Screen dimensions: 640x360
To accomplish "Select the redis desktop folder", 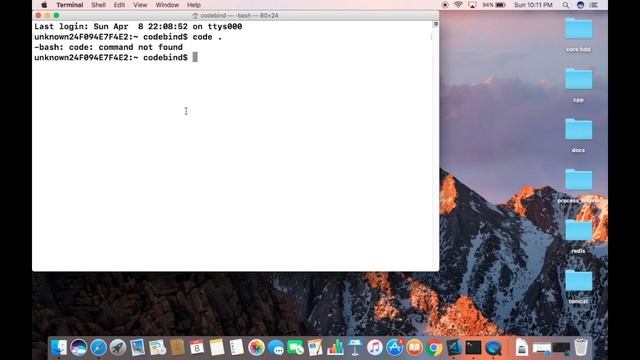I will click(578, 231).
